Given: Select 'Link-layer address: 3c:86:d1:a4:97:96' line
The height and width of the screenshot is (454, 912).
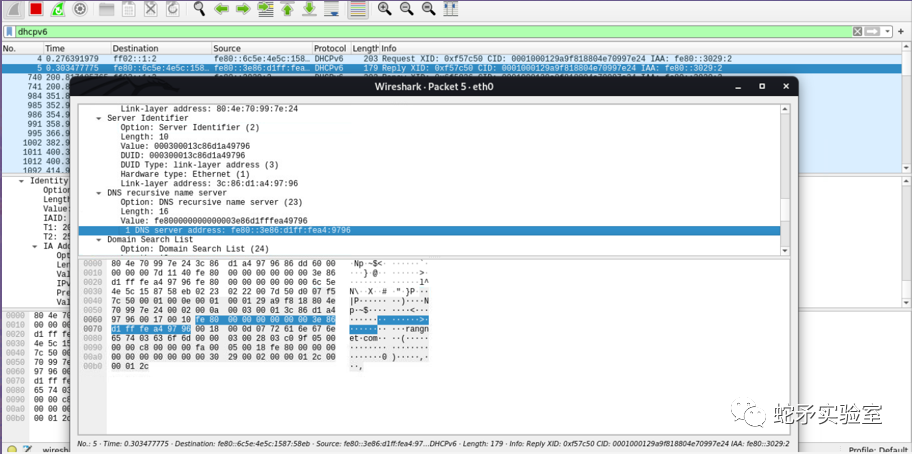Looking at the screenshot, I should tap(209, 184).
